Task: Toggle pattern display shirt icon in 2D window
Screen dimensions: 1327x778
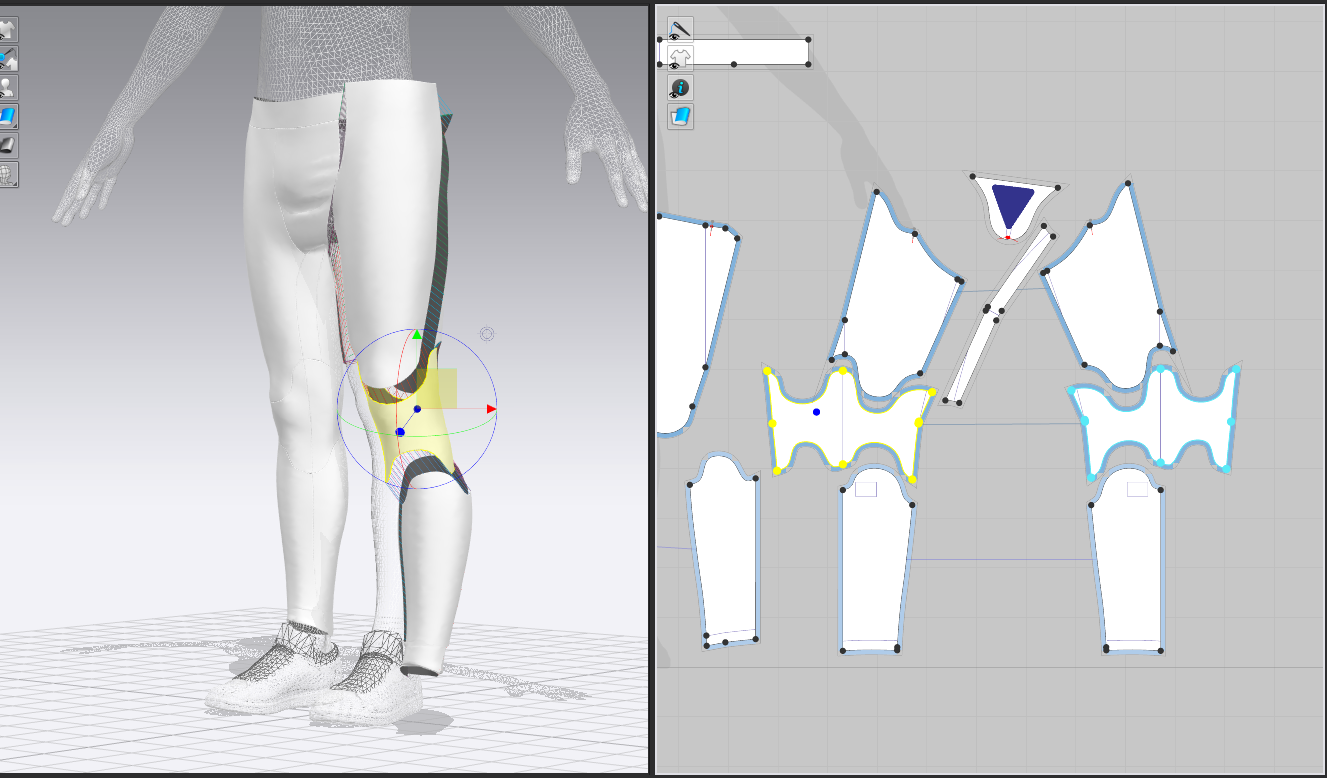Action: pyautogui.click(x=680, y=59)
